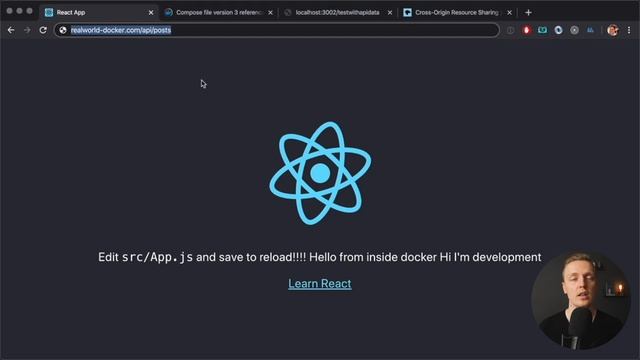This screenshot has height=360, width=640.
Task: Click the teal extension icon in toolbar
Action: pos(542,30)
